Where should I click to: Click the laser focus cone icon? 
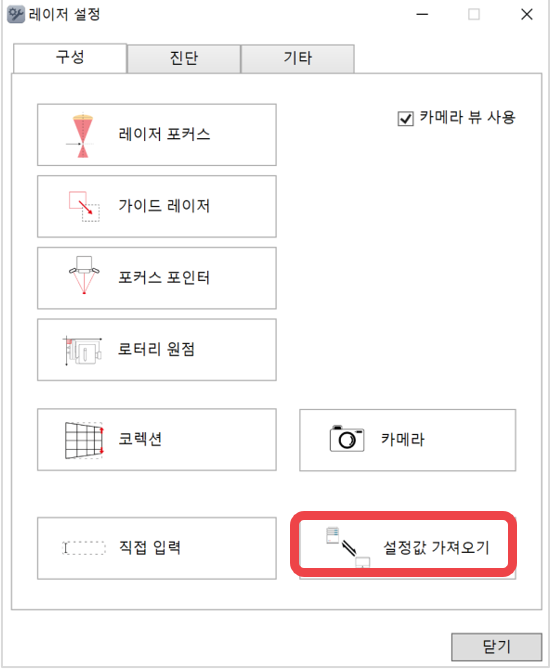tap(82, 136)
